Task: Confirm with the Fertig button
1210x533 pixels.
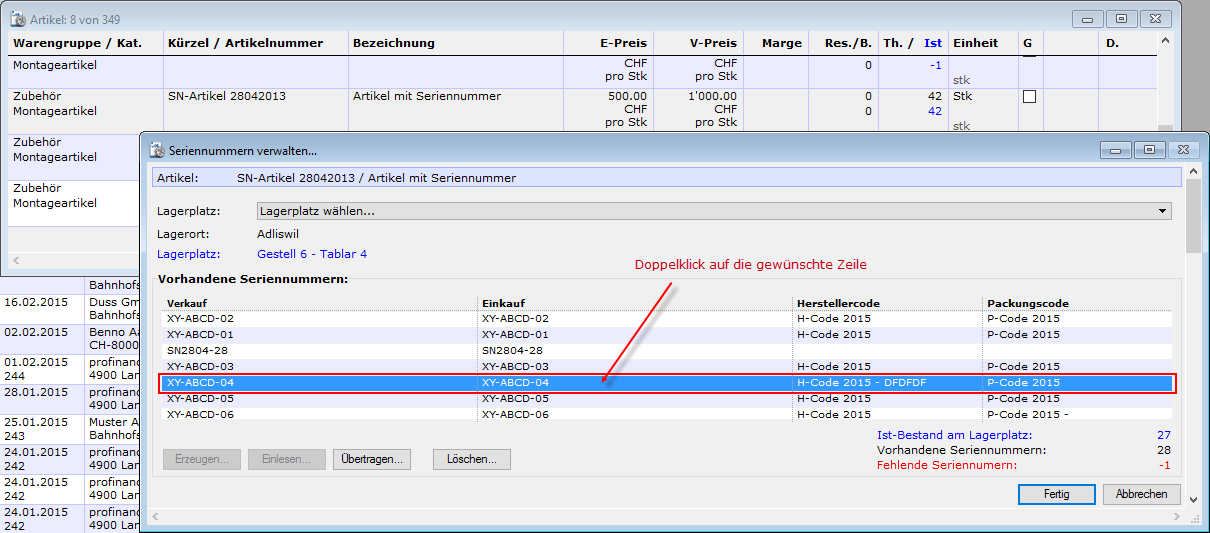Action: (x=1056, y=494)
